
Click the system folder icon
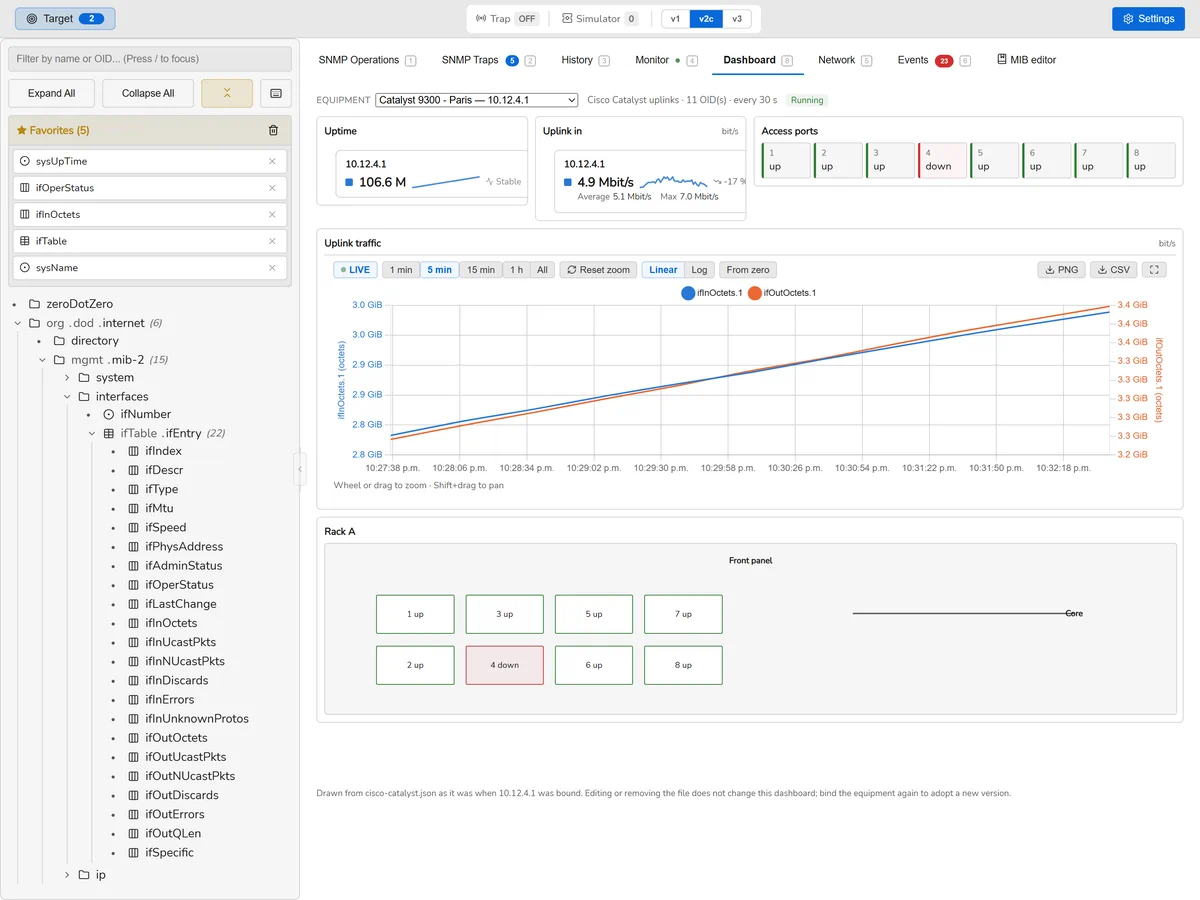(x=84, y=378)
